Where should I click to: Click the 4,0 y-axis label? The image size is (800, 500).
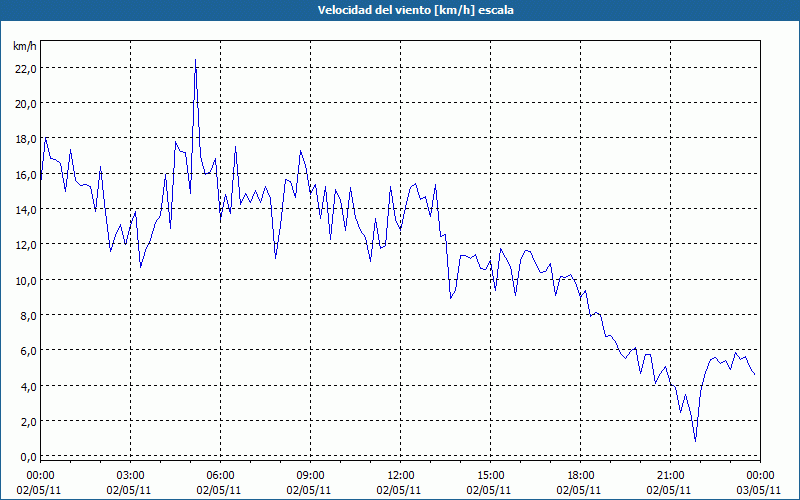pyautogui.click(x=28, y=387)
